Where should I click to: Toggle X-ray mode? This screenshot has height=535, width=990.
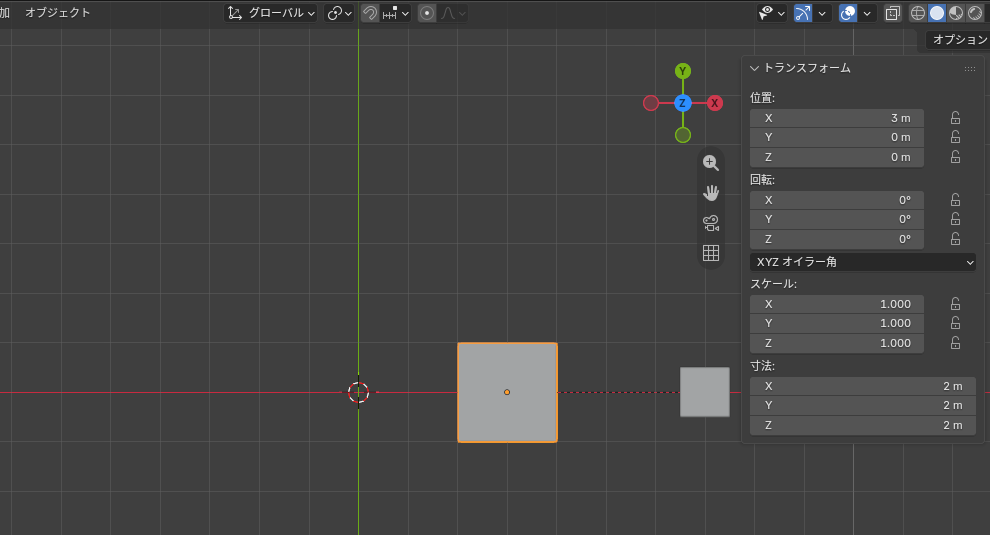(893, 13)
